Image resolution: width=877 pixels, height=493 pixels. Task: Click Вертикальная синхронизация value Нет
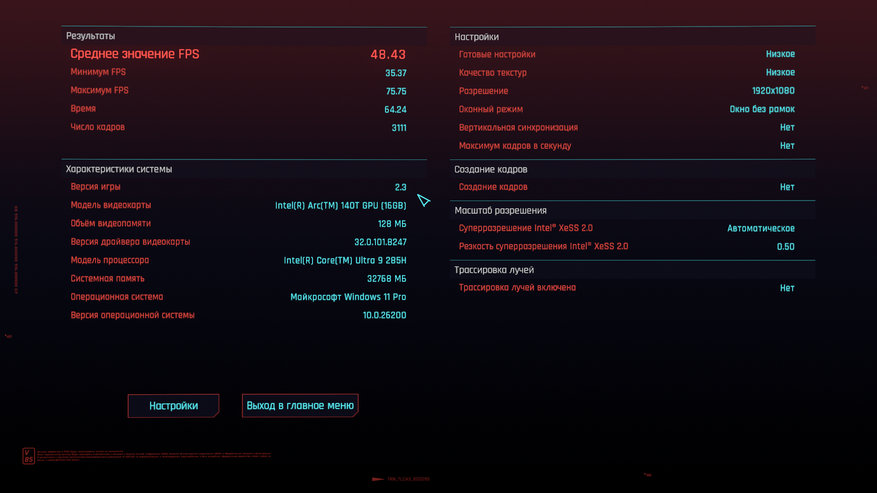[787, 128]
